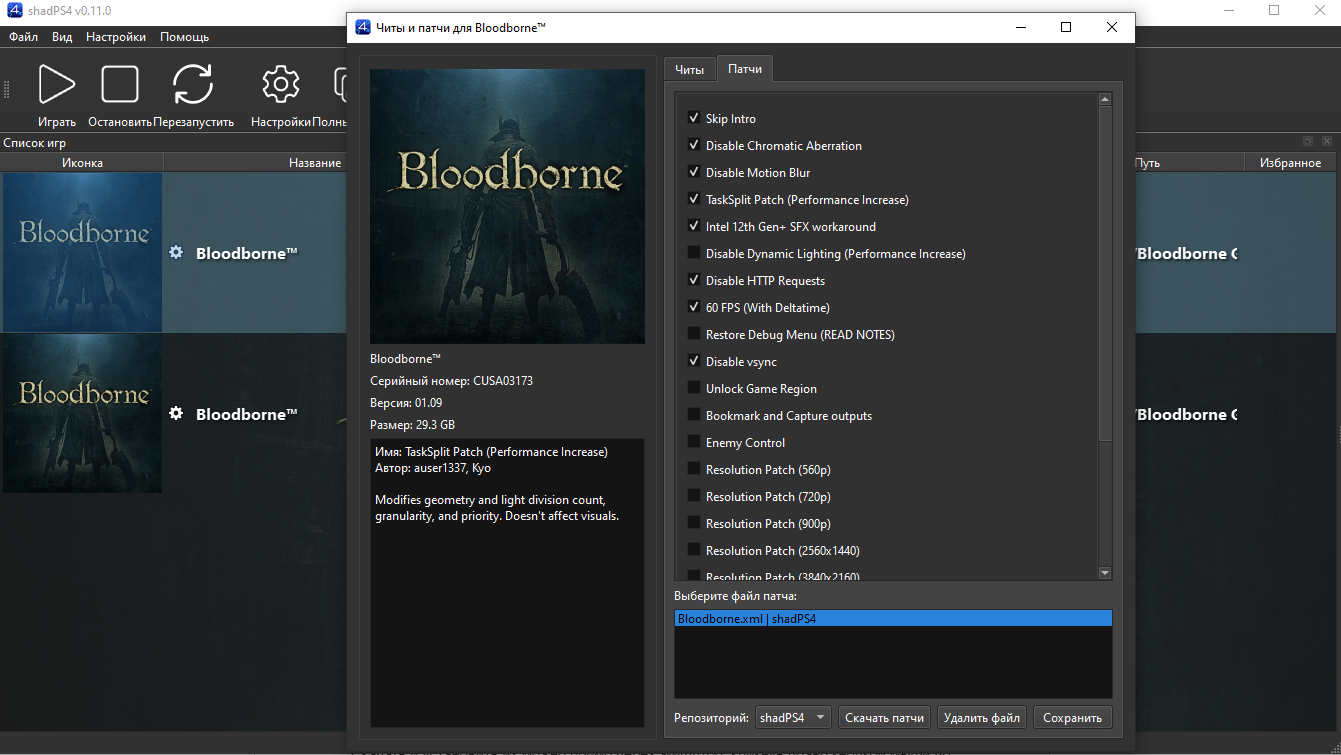This screenshot has height=755, width=1341.
Task: Close the game list (Список игр) panel
Action: click(1327, 142)
